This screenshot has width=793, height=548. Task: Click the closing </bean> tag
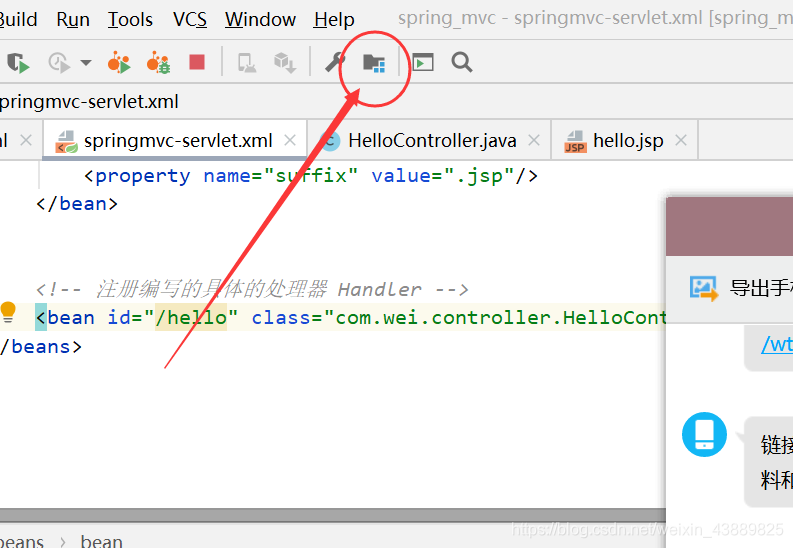coord(77,204)
